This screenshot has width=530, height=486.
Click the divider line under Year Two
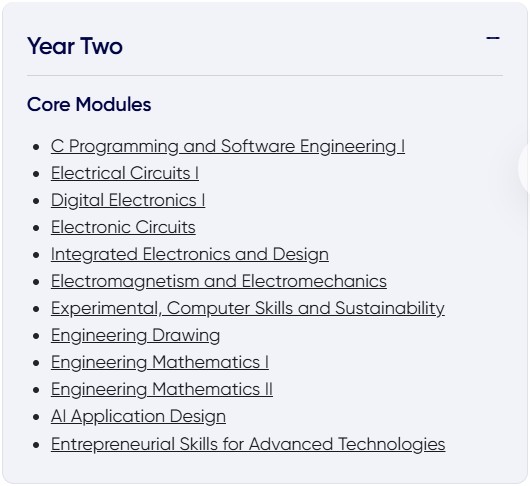click(265, 76)
